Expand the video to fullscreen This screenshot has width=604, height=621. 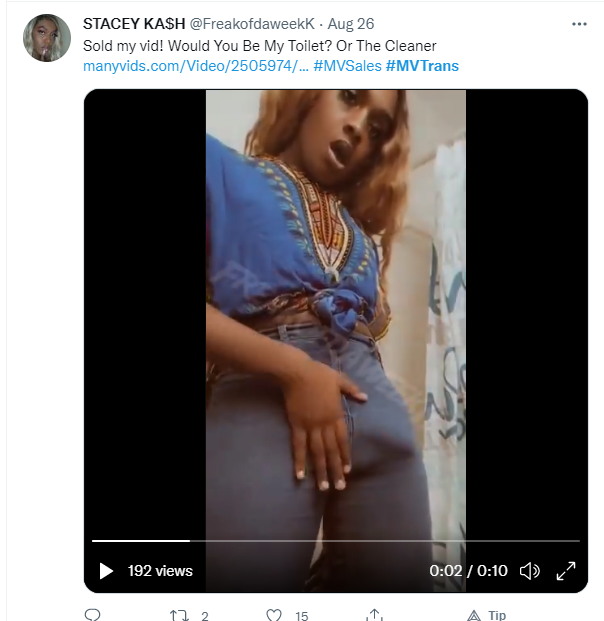point(566,571)
